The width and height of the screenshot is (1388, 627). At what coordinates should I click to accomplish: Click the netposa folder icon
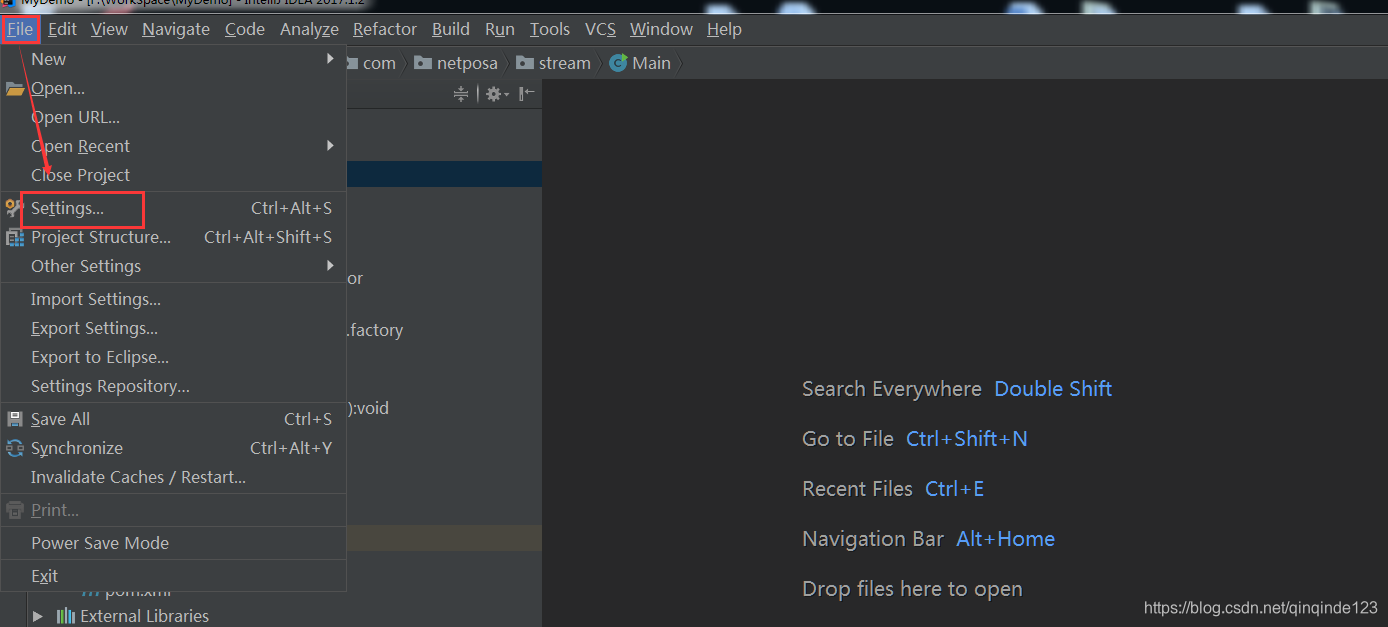[x=423, y=63]
